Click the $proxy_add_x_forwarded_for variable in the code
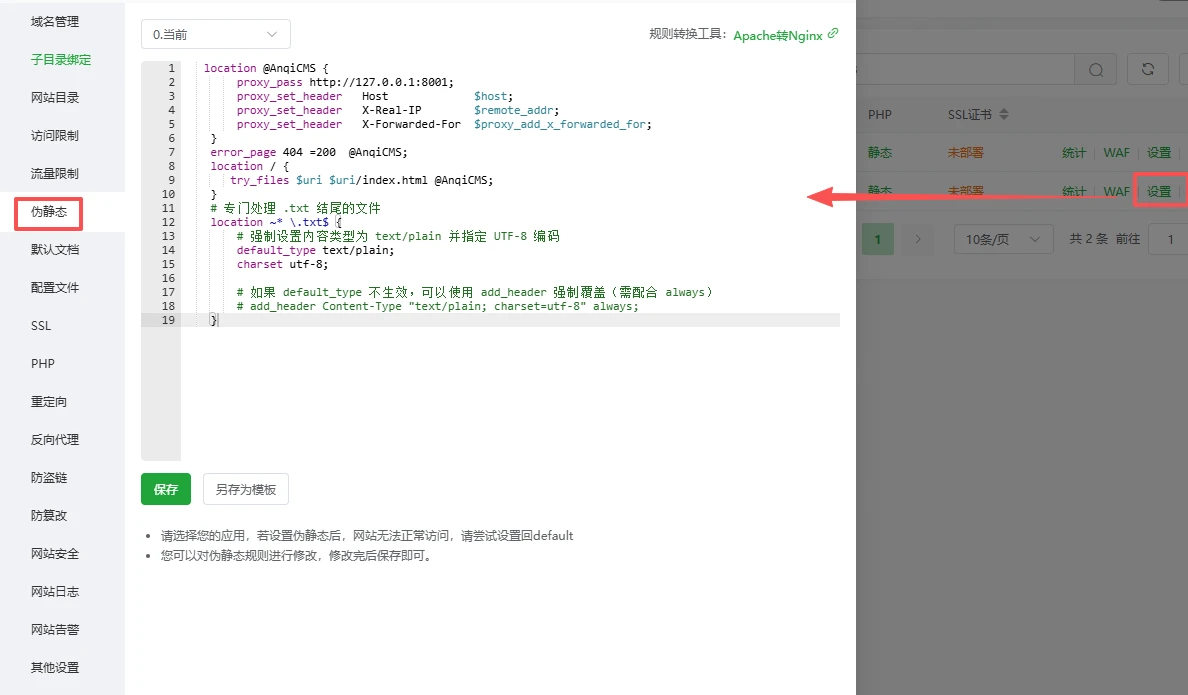 coord(562,124)
